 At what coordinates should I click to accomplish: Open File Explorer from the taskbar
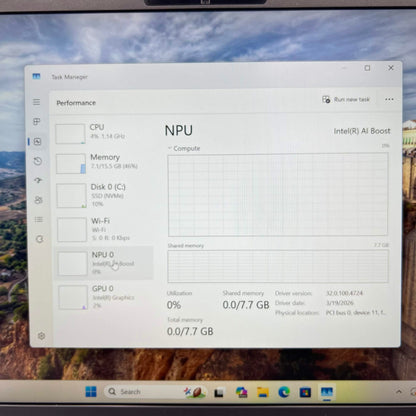click(263, 392)
